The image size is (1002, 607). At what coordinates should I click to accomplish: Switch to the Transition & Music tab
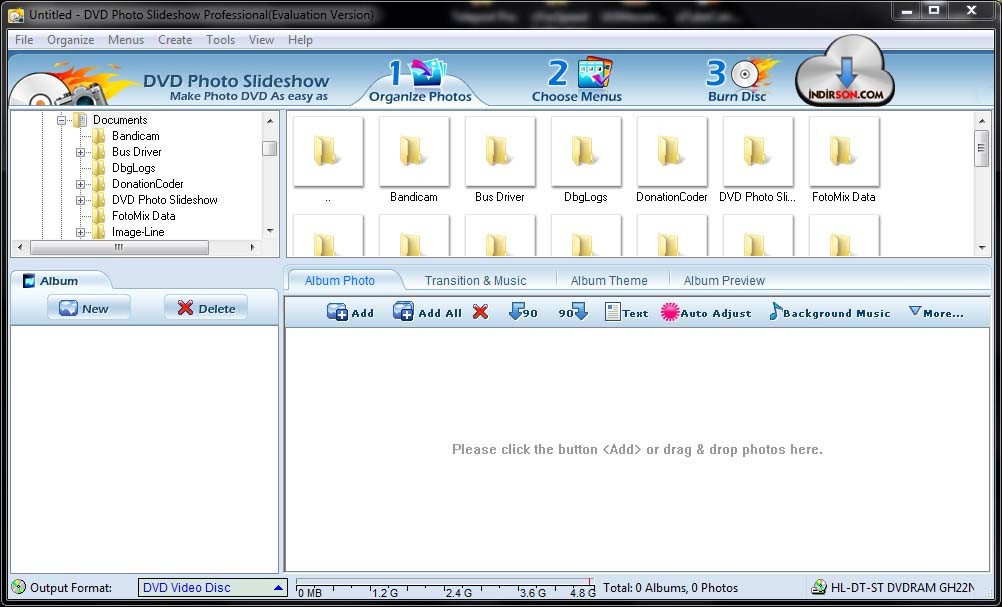[x=475, y=280]
